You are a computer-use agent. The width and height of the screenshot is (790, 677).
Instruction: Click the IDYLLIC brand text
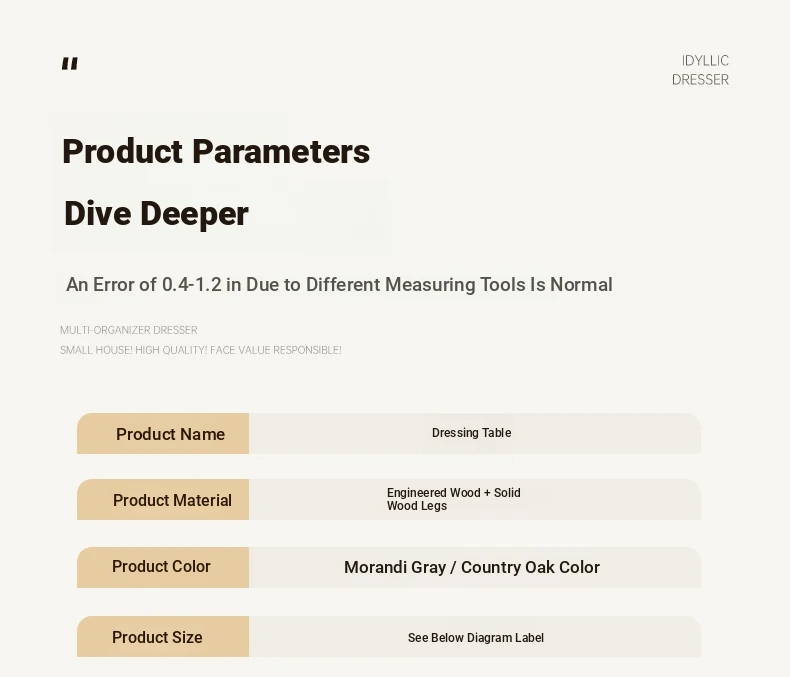[x=705, y=60]
